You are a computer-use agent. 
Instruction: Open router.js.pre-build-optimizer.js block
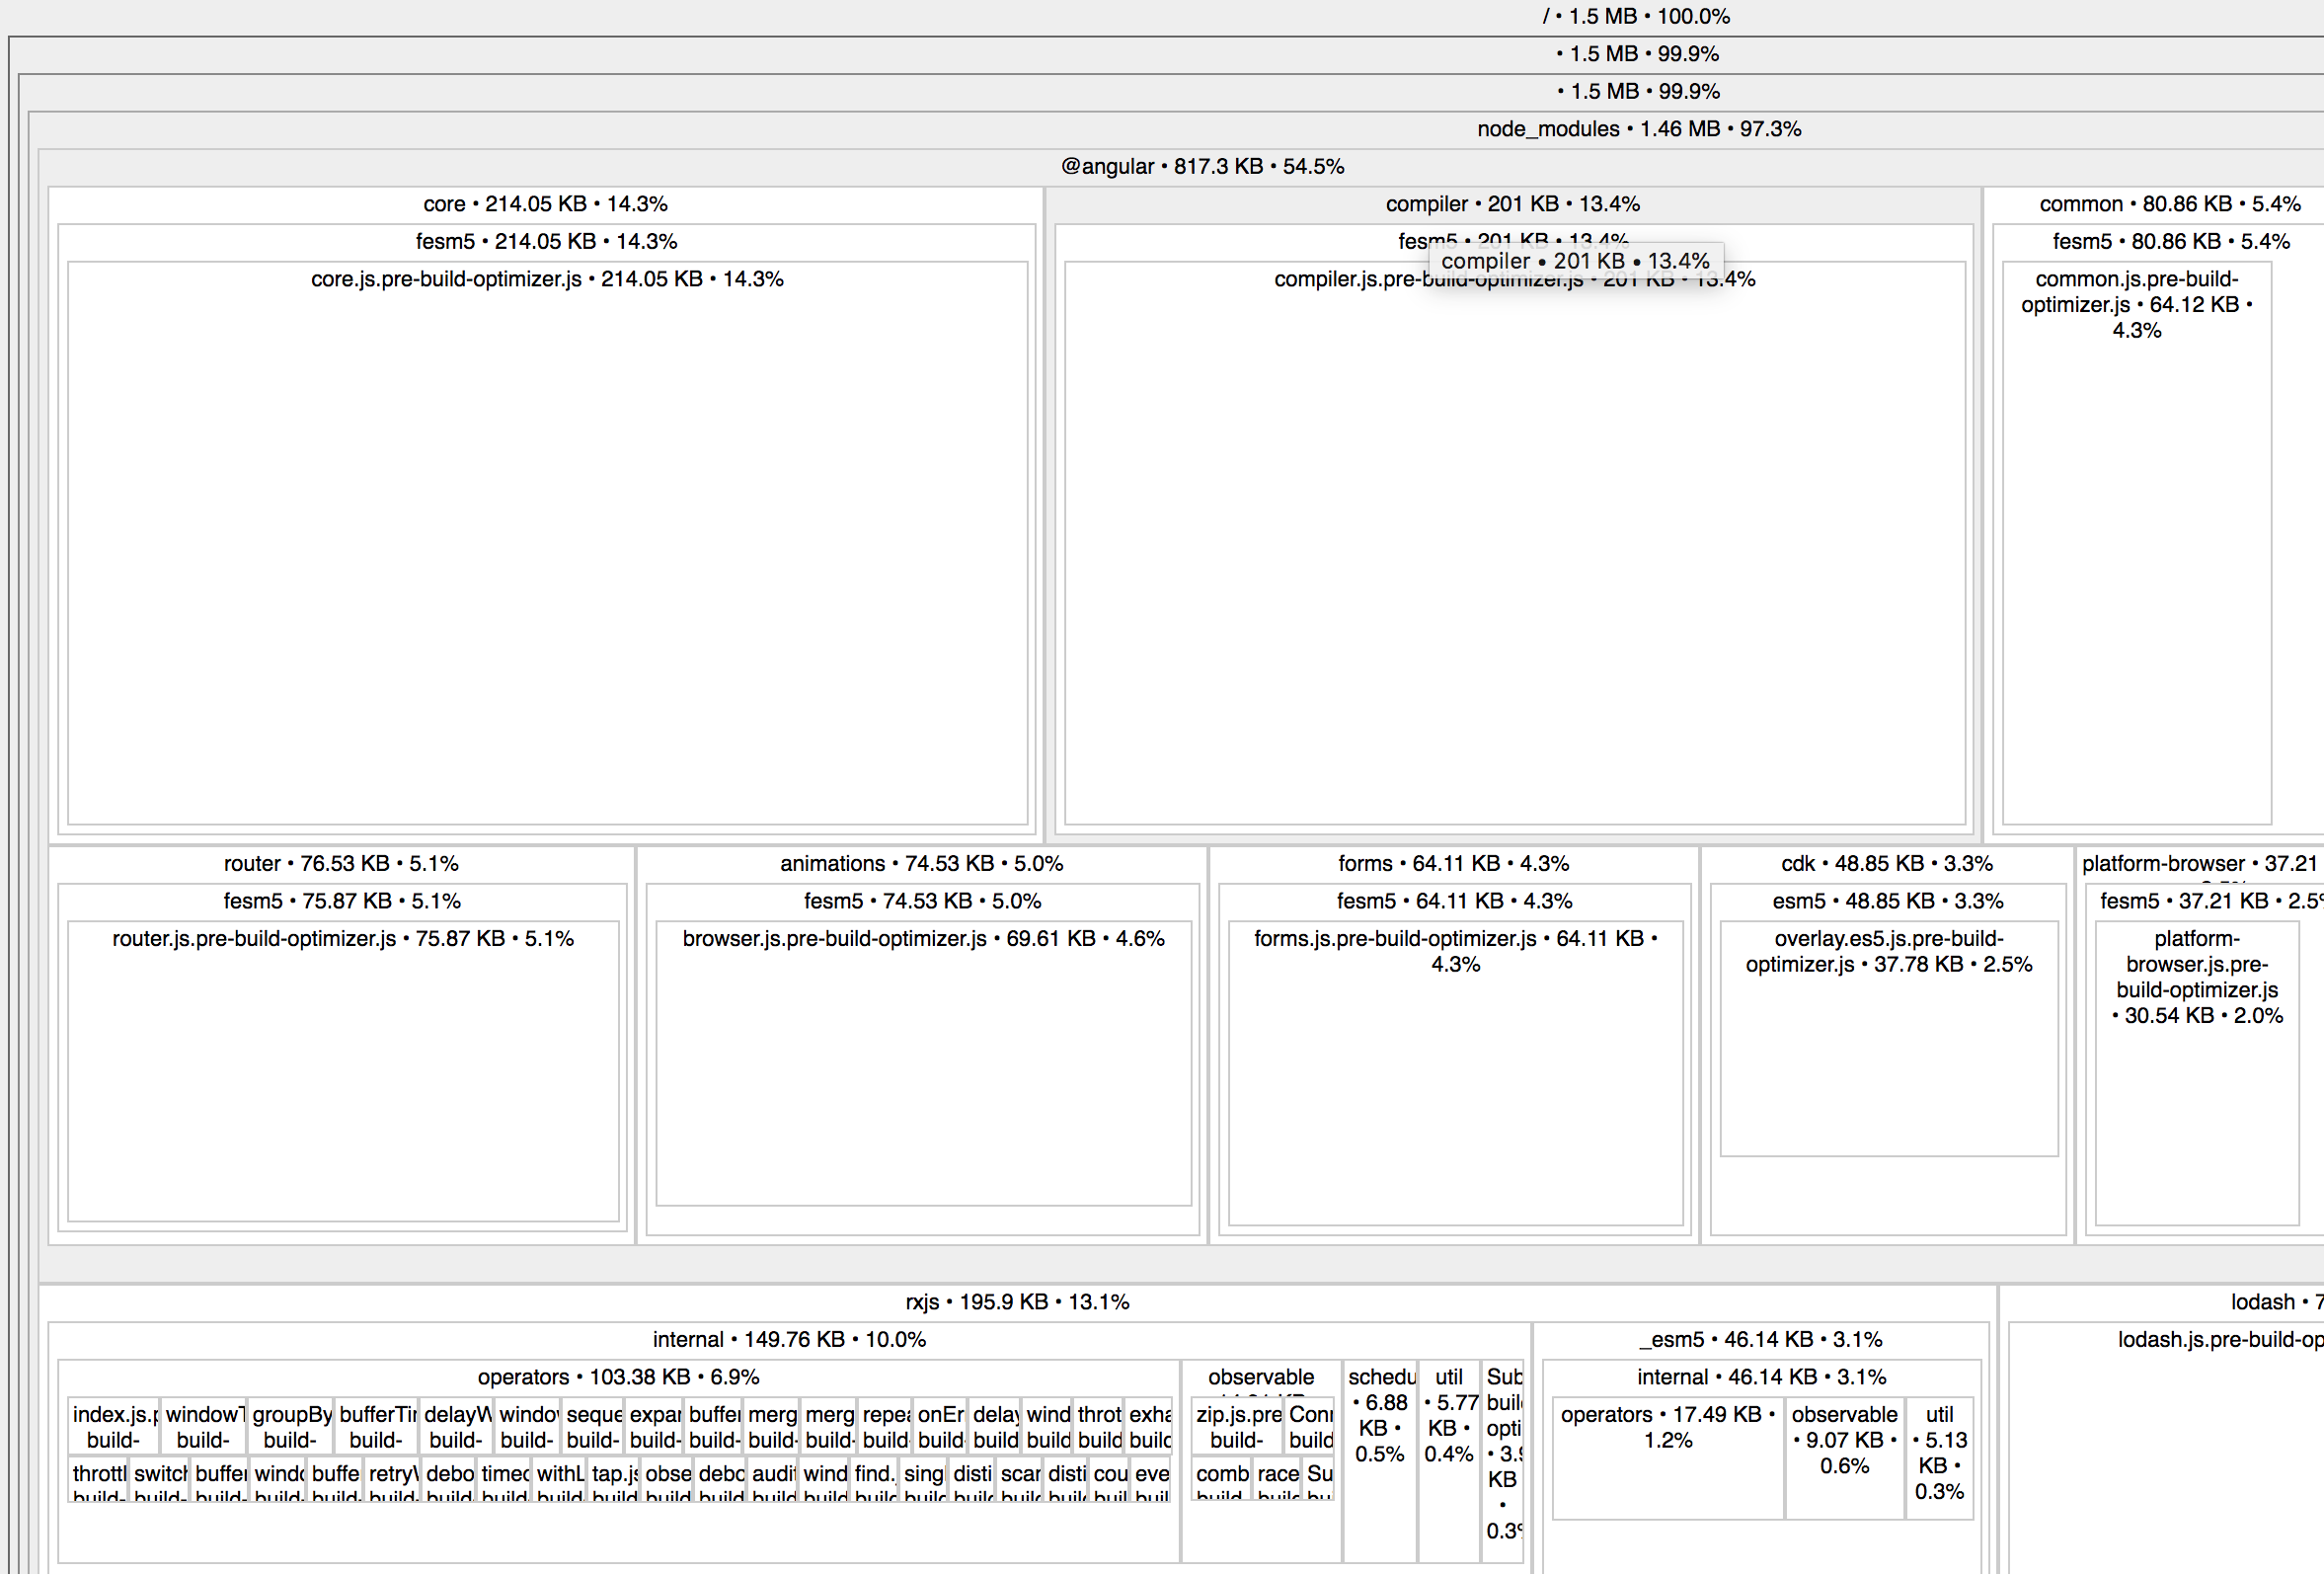(343, 1070)
